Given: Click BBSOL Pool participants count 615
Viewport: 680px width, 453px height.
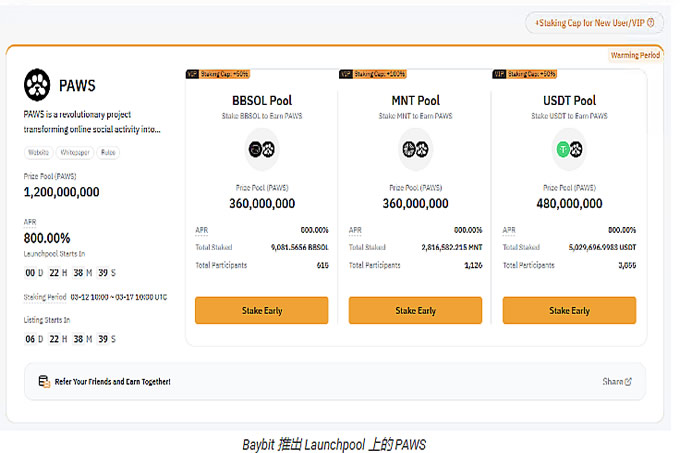Looking at the screenshot, I should tap(323, 265).
